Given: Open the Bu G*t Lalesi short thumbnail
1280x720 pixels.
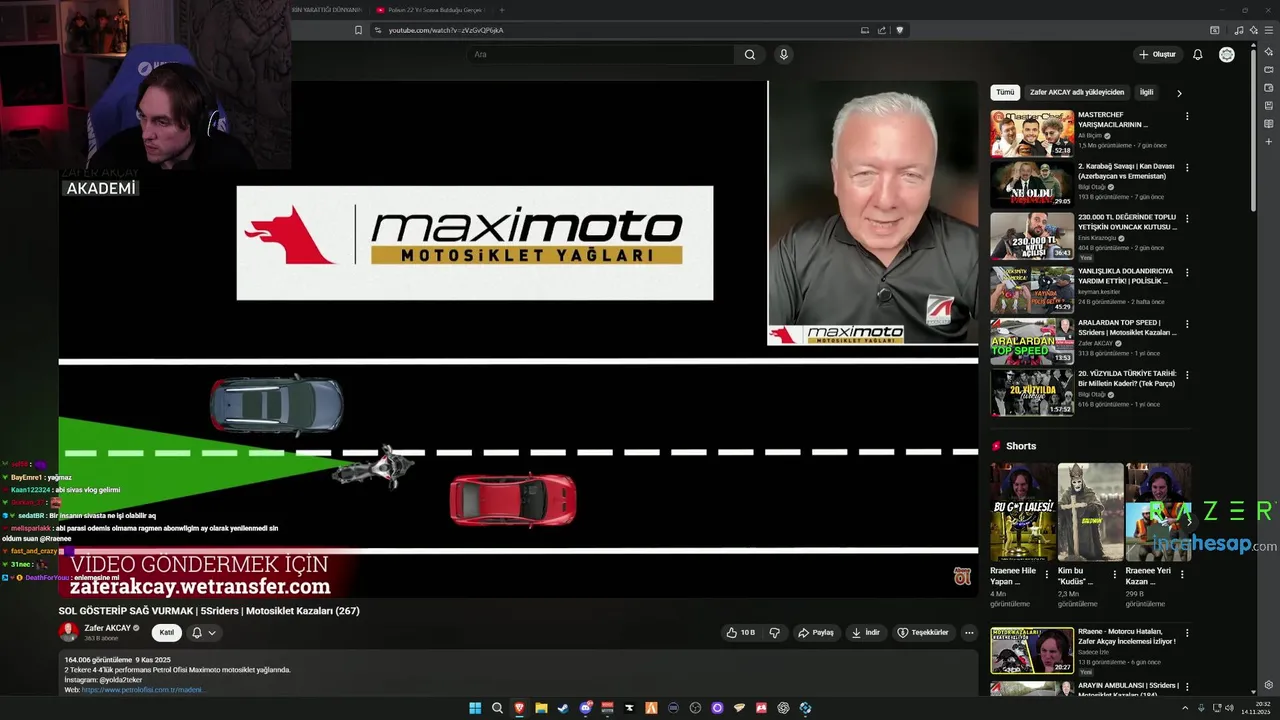Looking at the screenshot, I should 1023,512.
